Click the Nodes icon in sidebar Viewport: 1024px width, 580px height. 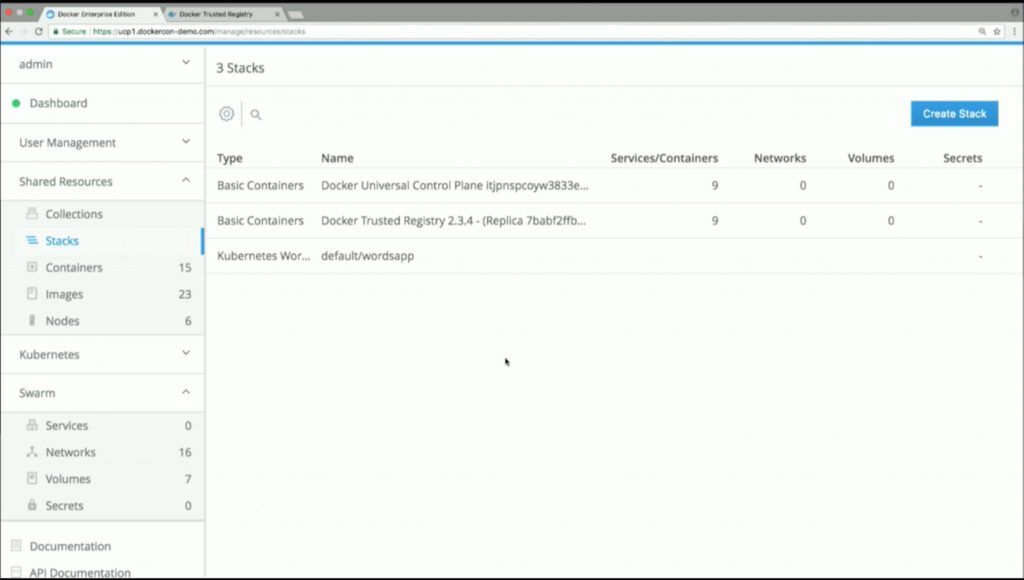(31, 320)
